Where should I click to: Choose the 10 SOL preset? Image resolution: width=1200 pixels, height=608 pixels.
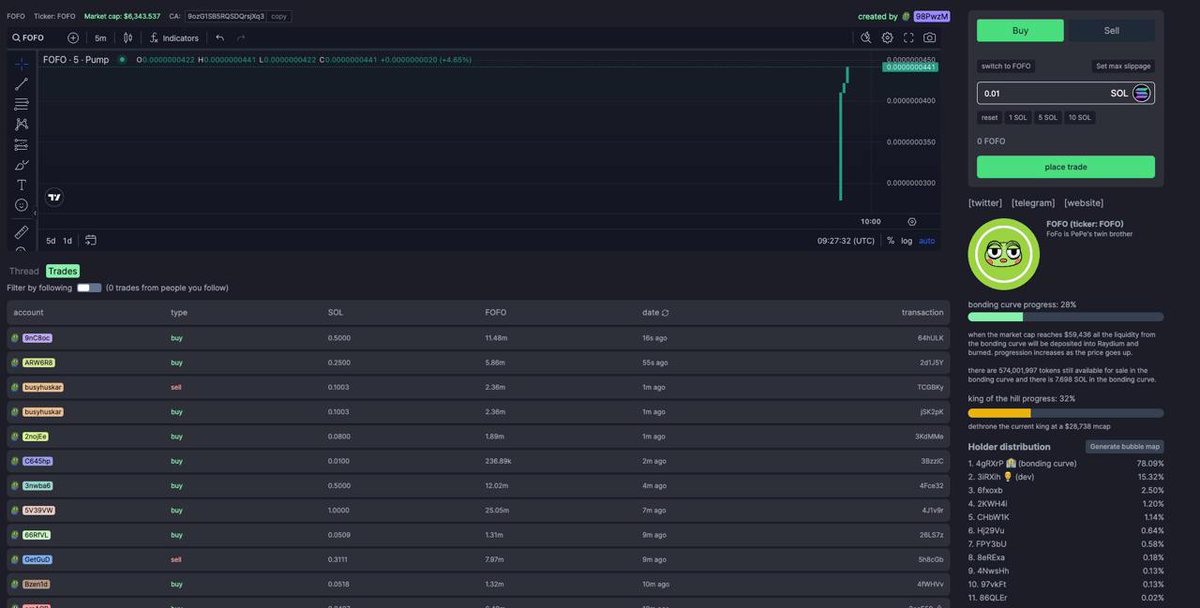coord(1080,117)
